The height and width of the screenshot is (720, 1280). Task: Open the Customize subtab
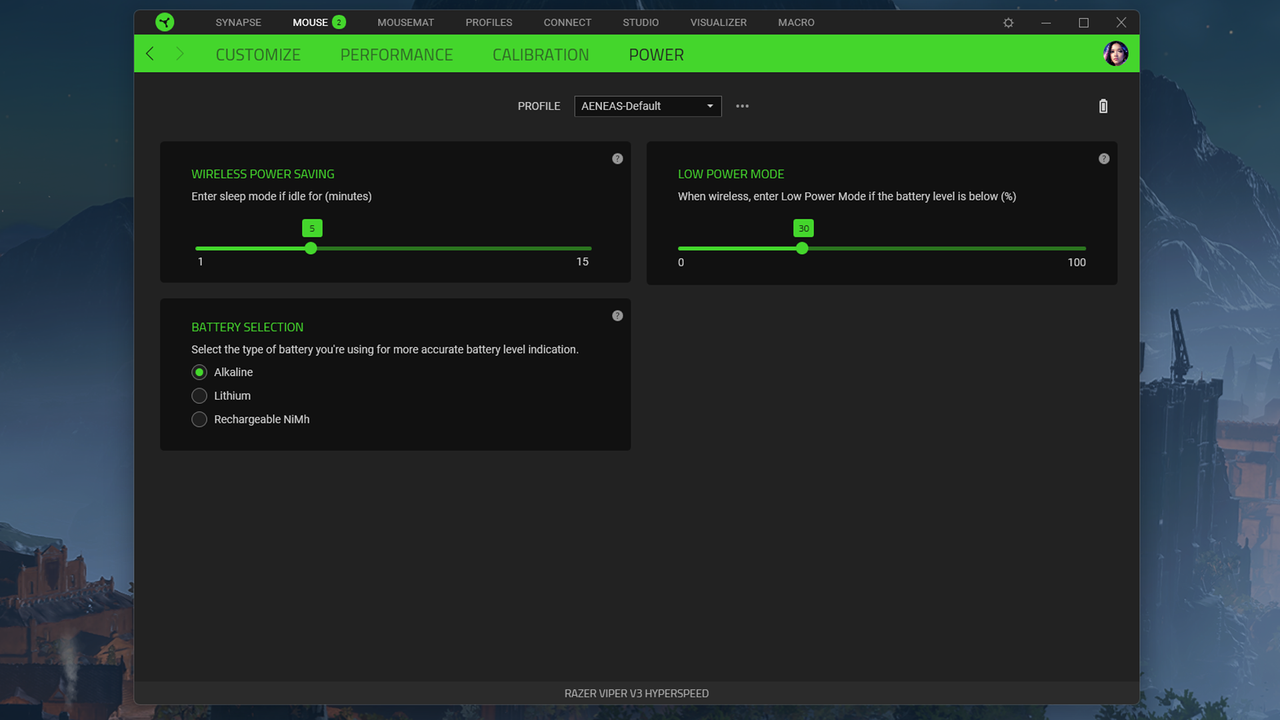(x=258, y=55)
